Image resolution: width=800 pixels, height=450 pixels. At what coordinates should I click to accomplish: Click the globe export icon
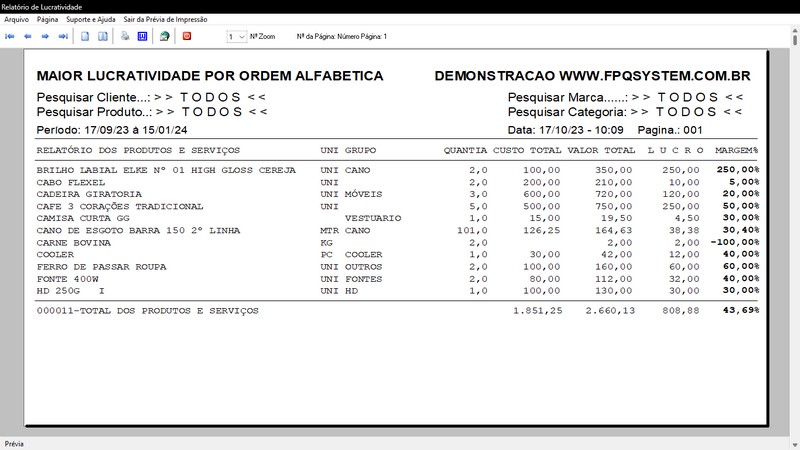[x=164, y=36]
